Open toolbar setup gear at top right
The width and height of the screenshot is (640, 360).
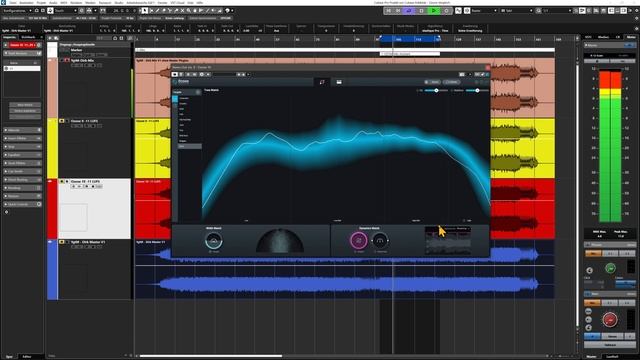coord(636,11)
